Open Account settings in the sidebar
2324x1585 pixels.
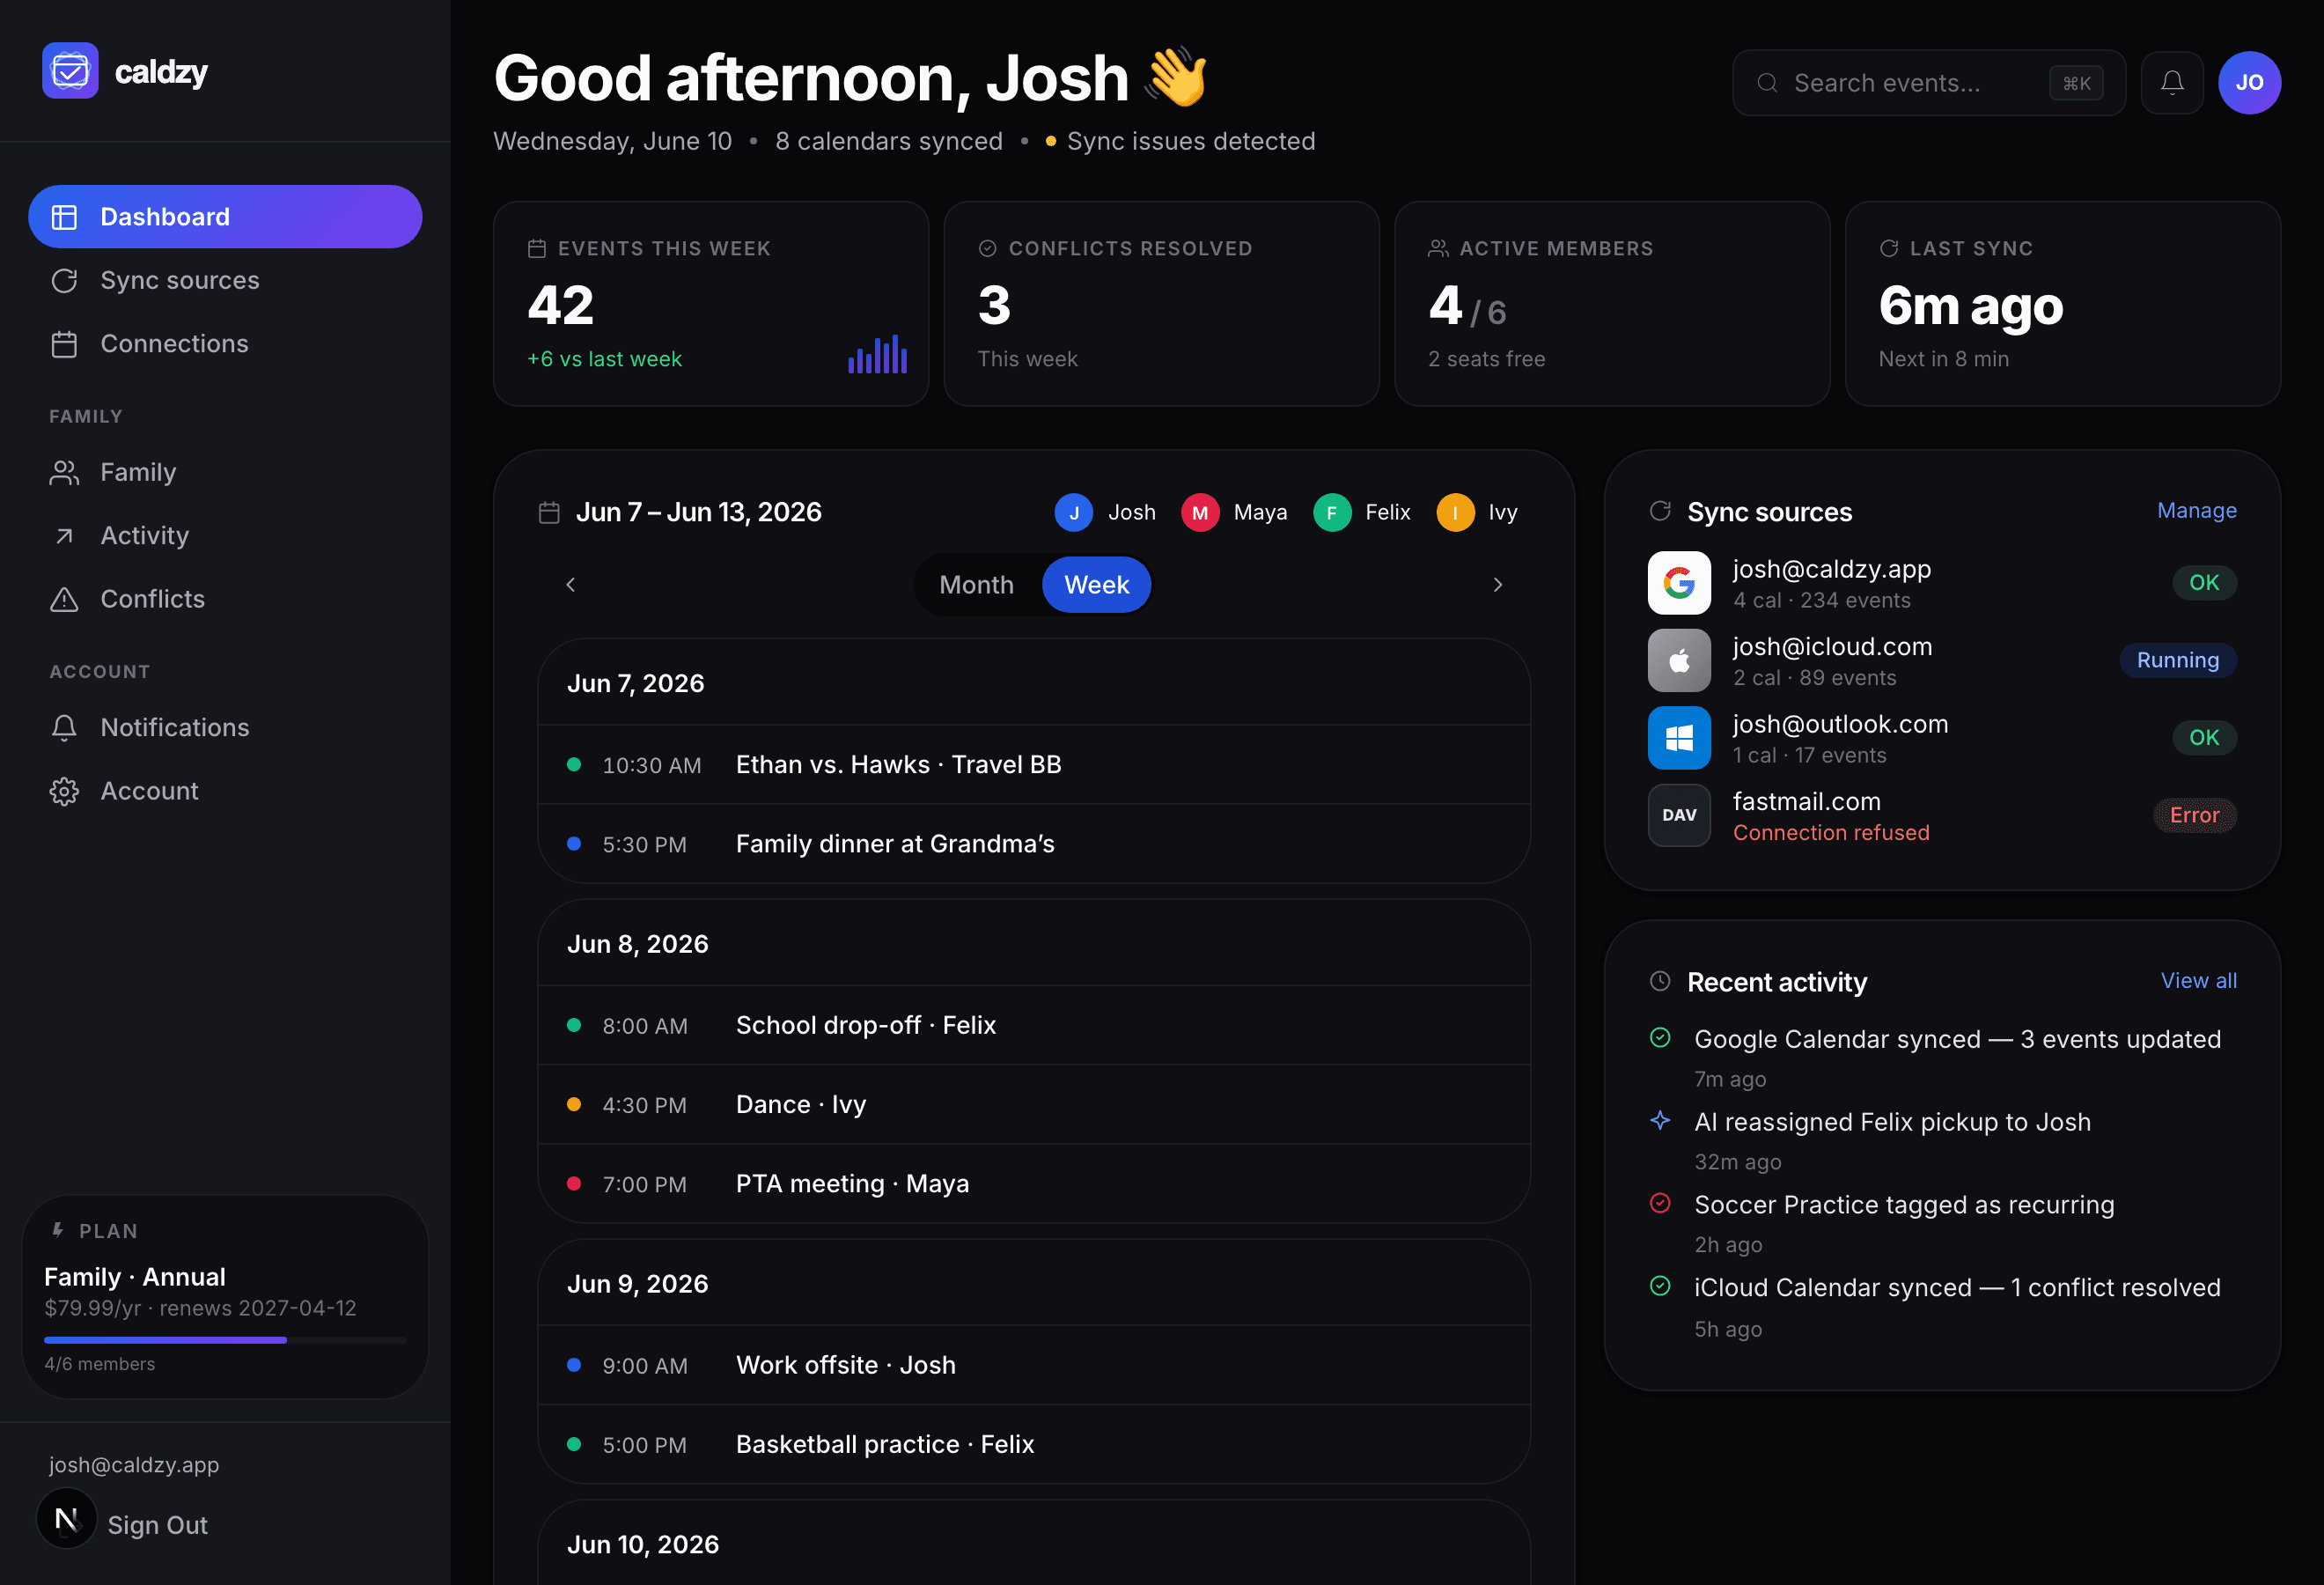click(225, 791)
